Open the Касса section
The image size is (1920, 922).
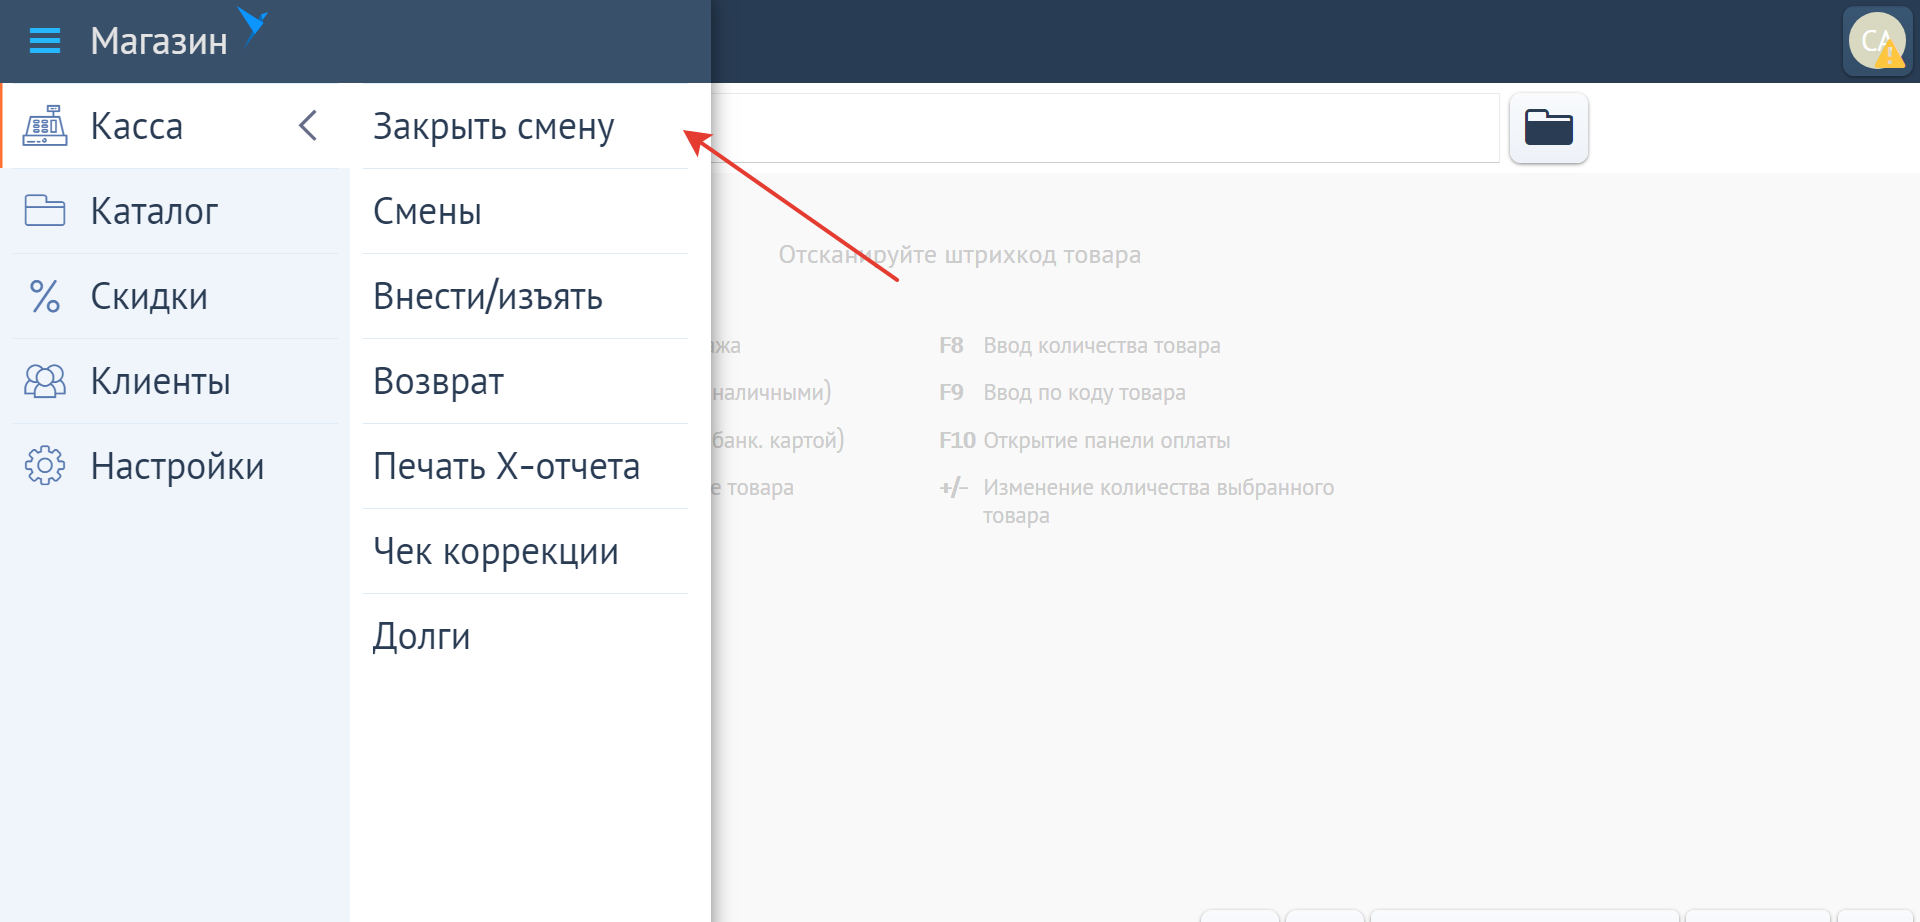175,126
